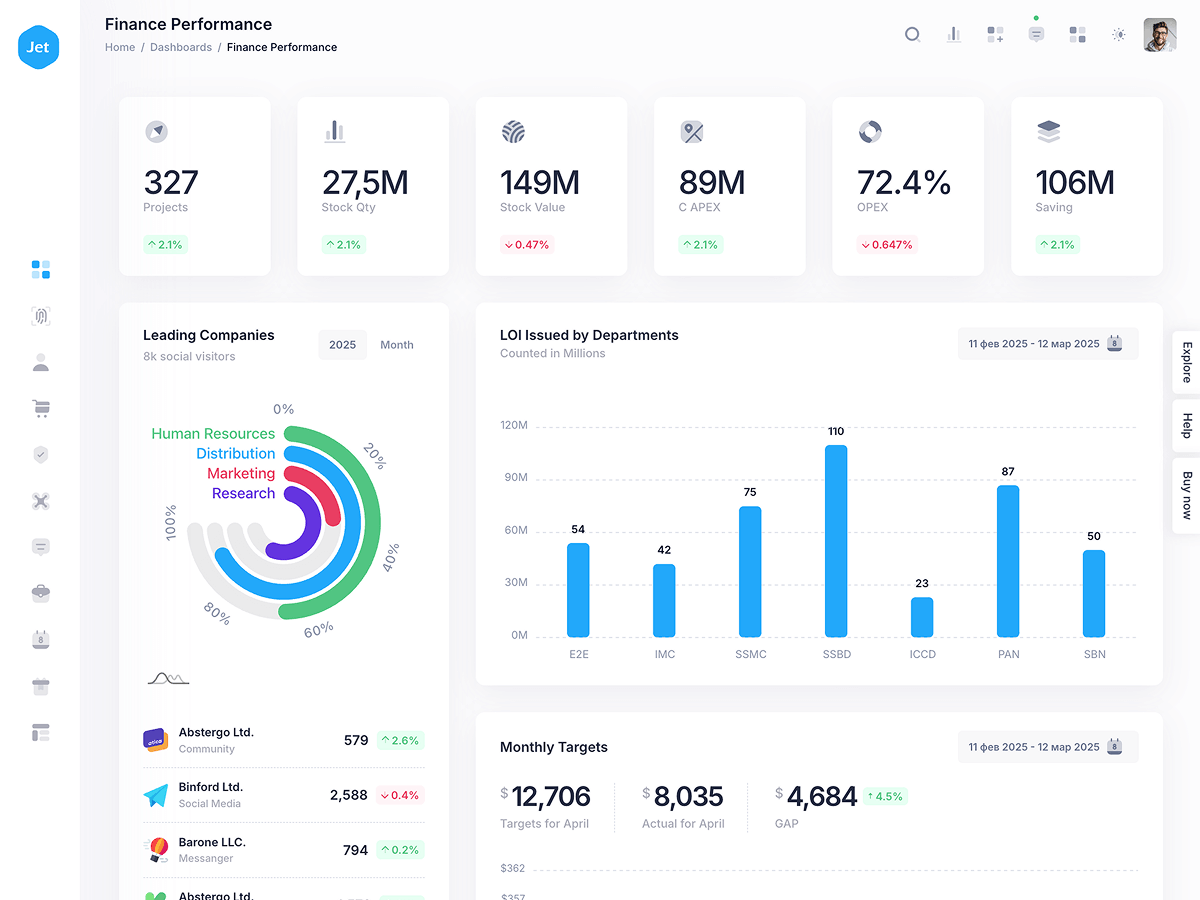Open the user profile avatar
Screen dimensions: 1200x900
tap(1160, 34)
